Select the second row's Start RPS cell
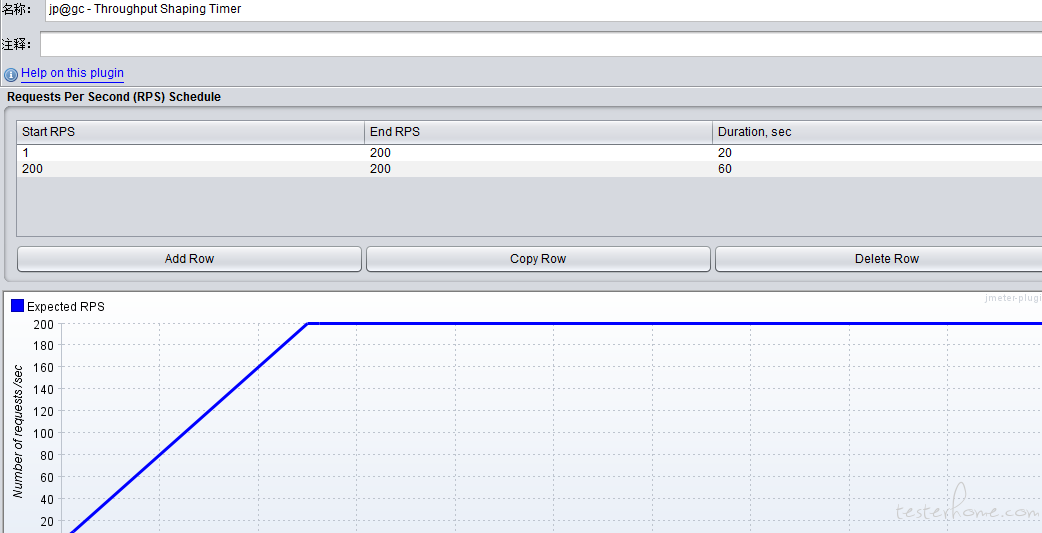The width and height of the screenshot is (1042, 533). [x=190, y=169]
